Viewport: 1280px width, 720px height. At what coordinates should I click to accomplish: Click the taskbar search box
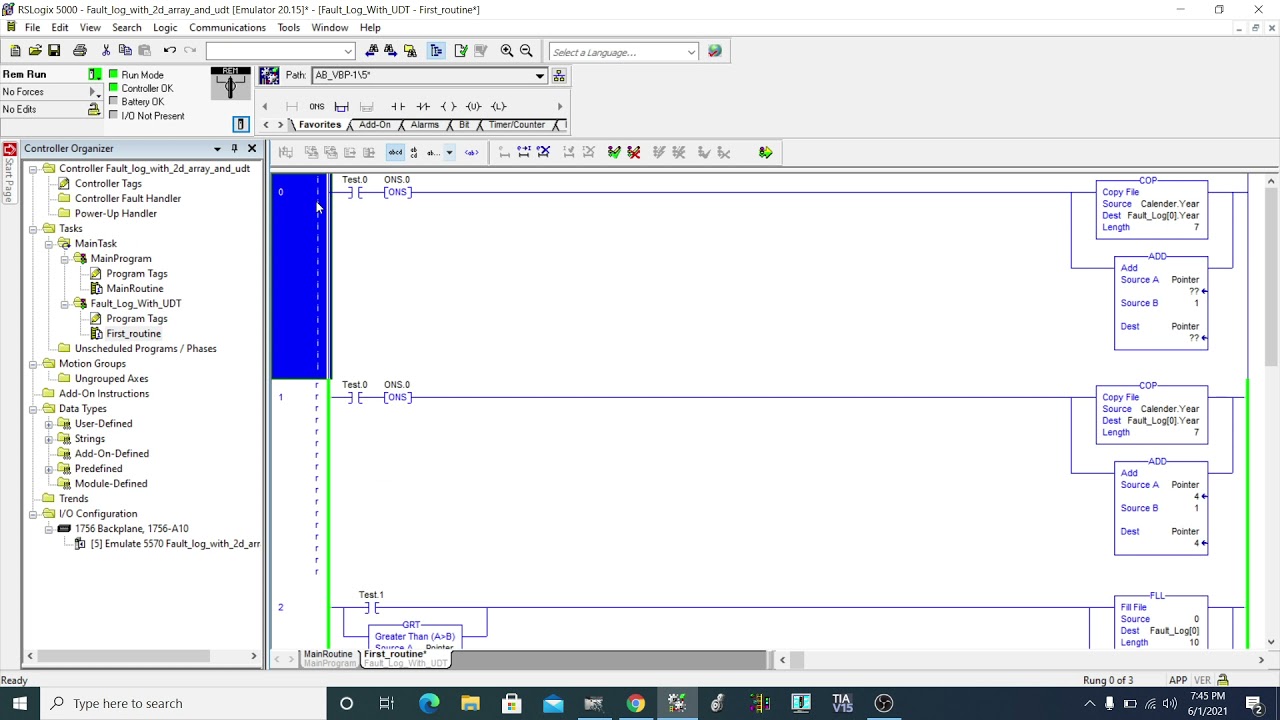[183, 703]
